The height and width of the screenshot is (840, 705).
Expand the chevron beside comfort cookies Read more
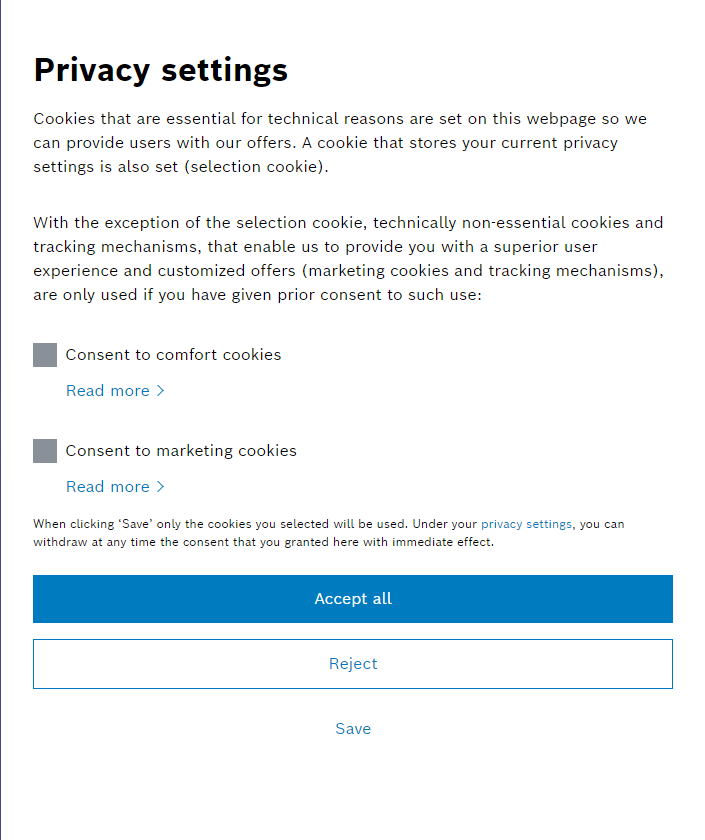tap(161, 391)
